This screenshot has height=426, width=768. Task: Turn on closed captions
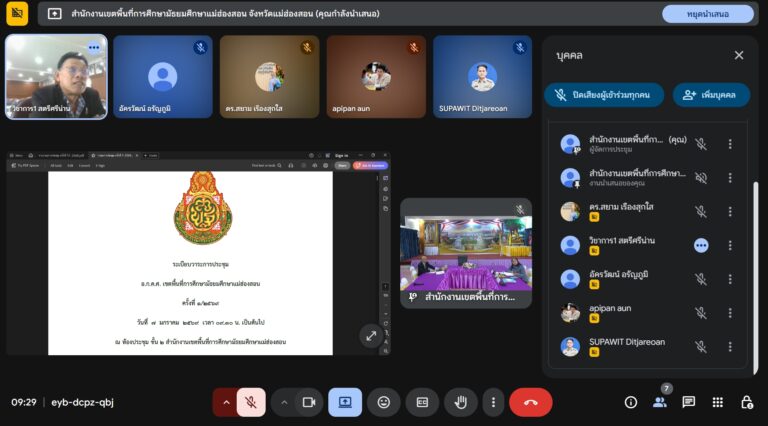(422, 402)
